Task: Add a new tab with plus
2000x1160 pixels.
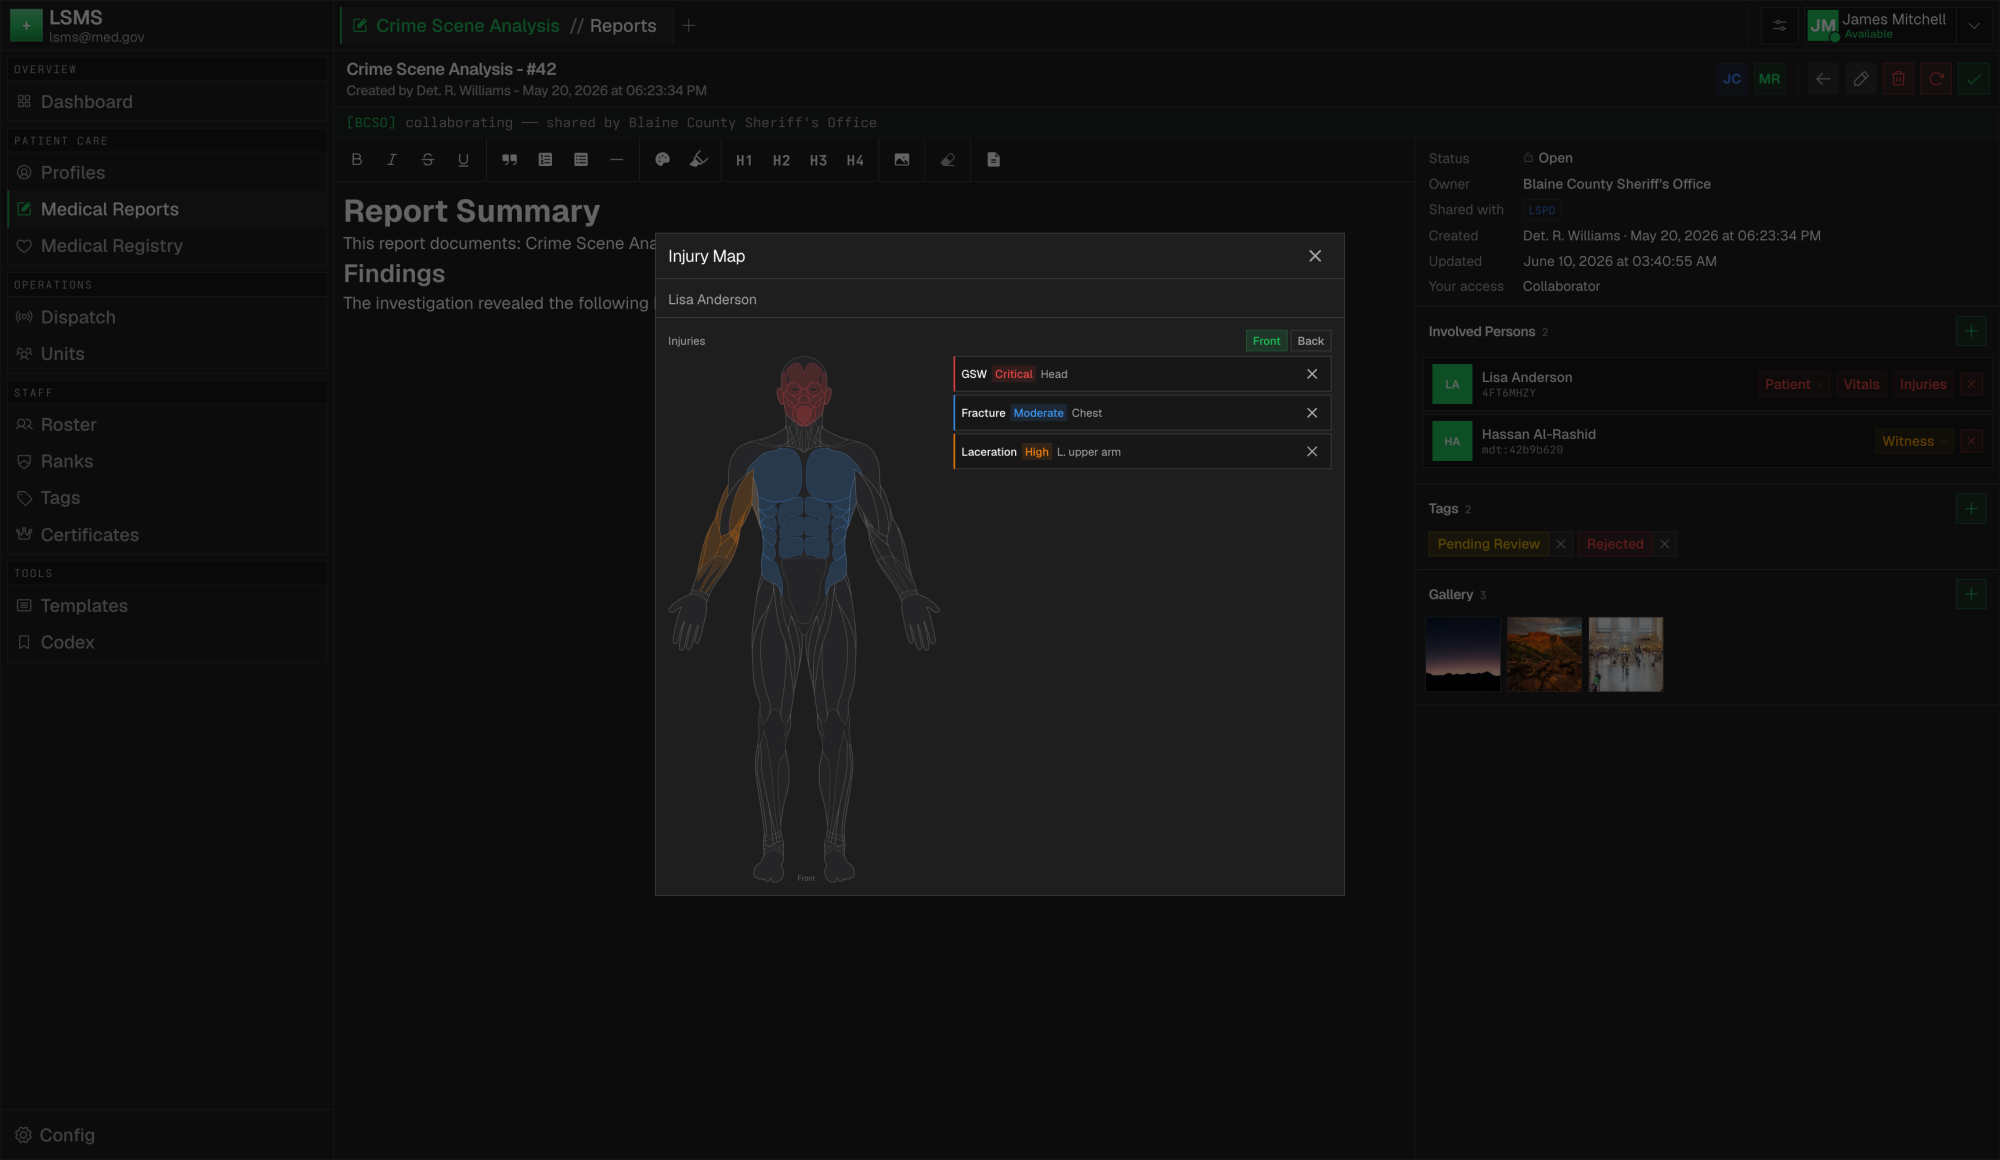Action: click(688, 26)
